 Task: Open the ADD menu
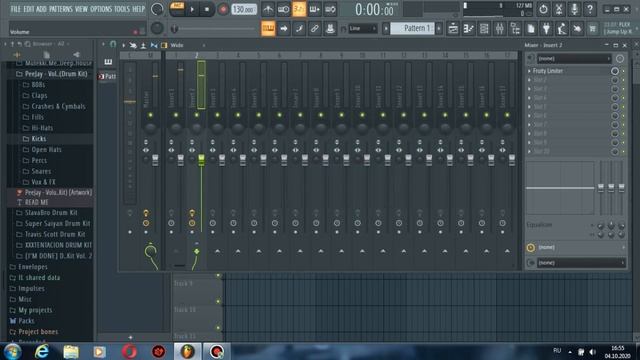point(41,9)
